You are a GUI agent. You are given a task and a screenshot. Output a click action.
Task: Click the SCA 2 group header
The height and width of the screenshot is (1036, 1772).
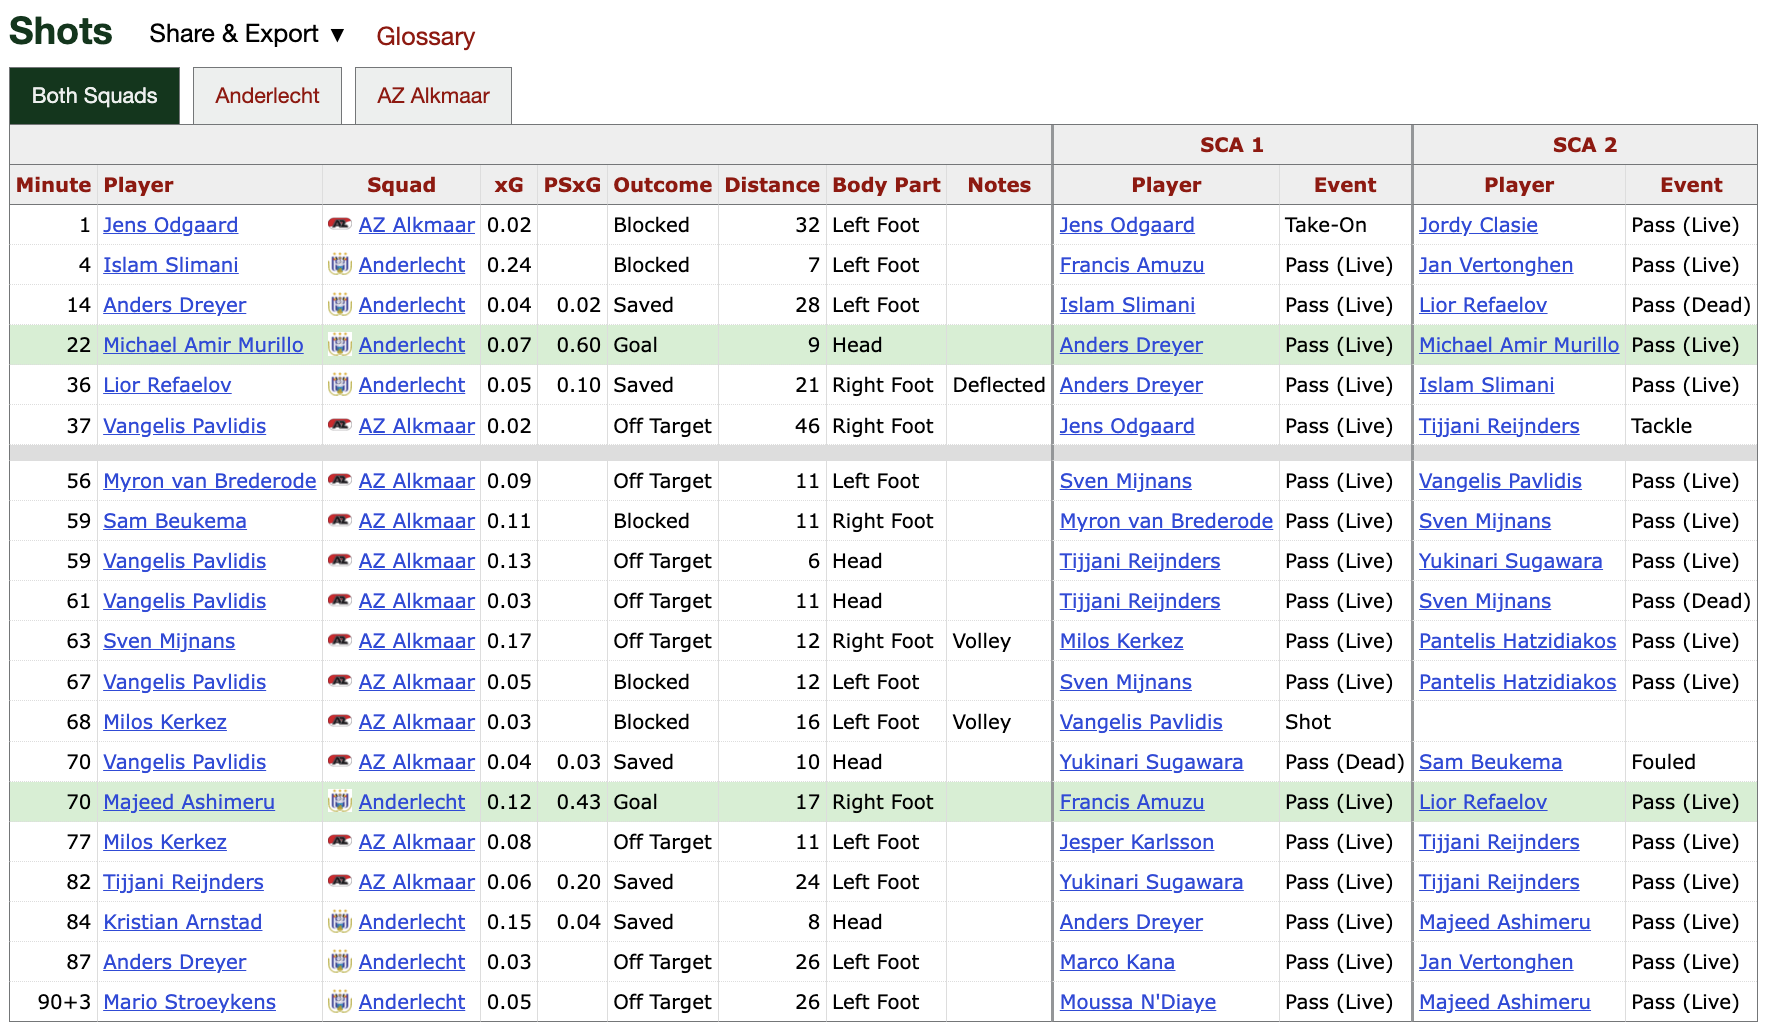click(x=1584, y=145)
